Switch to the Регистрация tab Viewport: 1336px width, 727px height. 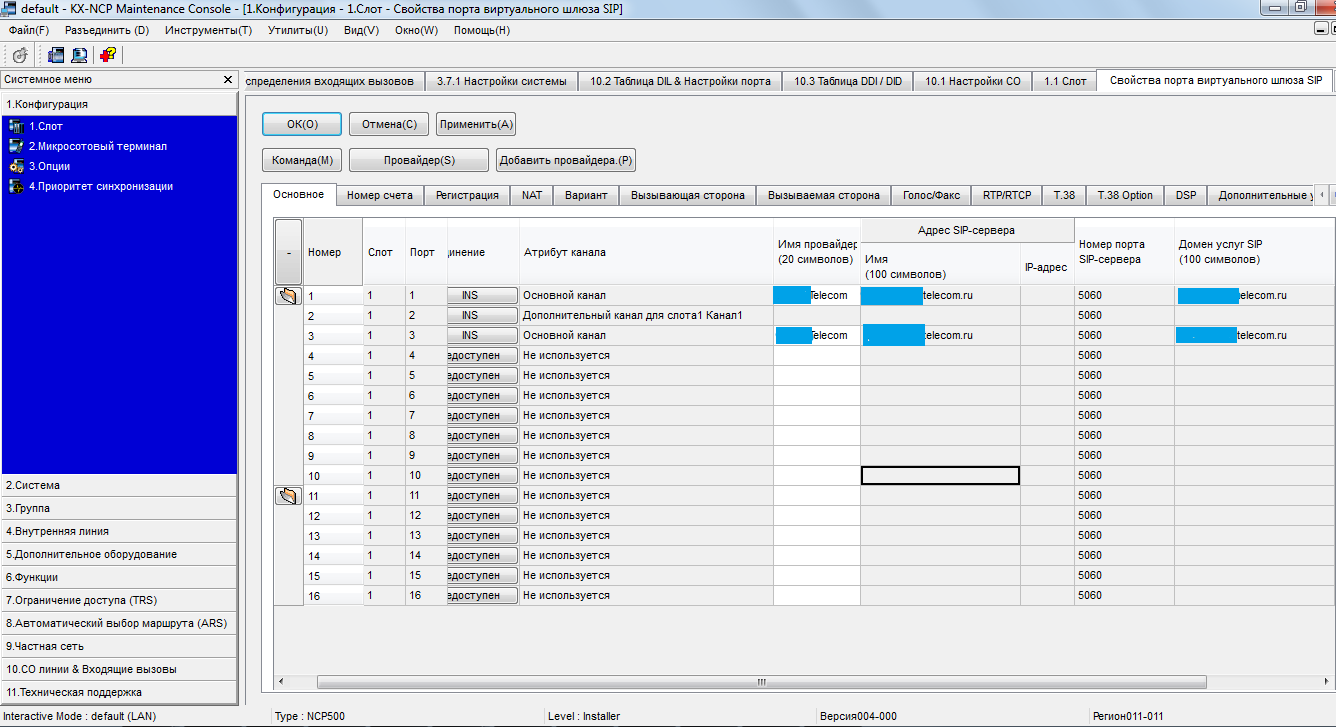click(x=467, y=195)
